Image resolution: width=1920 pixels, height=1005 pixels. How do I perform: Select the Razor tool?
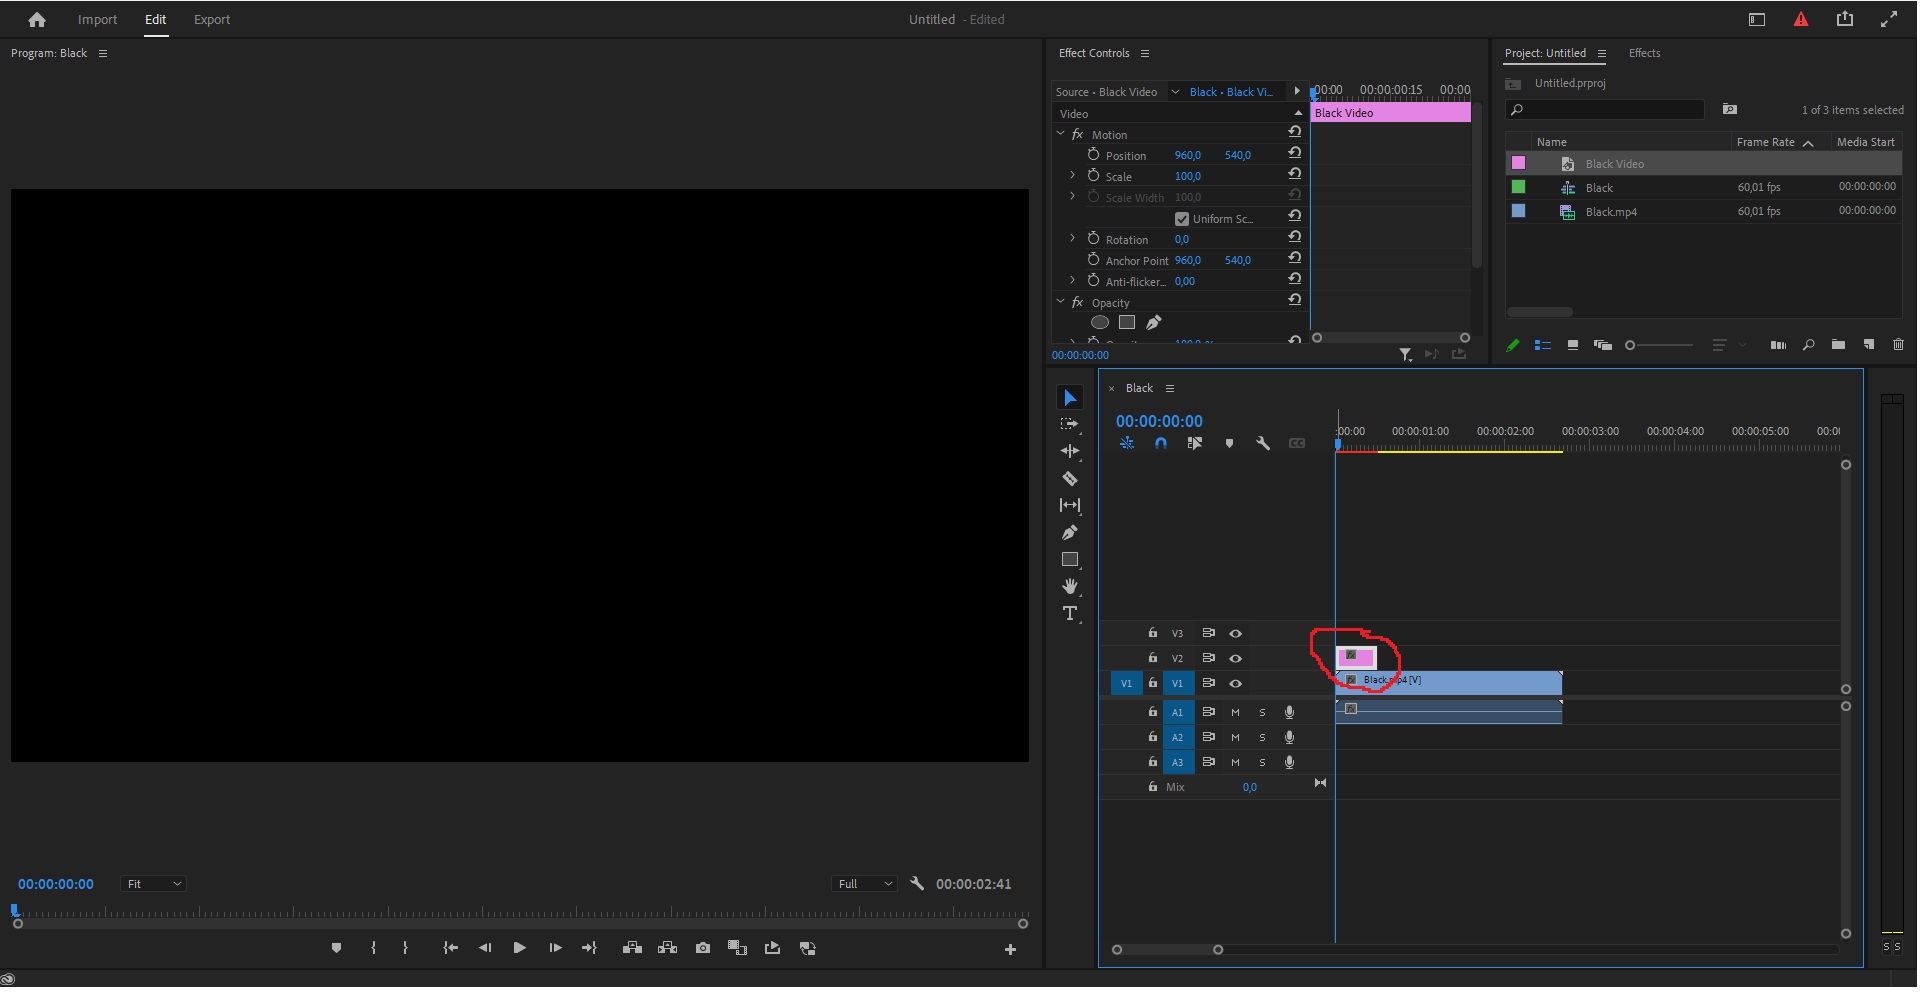point(1069,479)
